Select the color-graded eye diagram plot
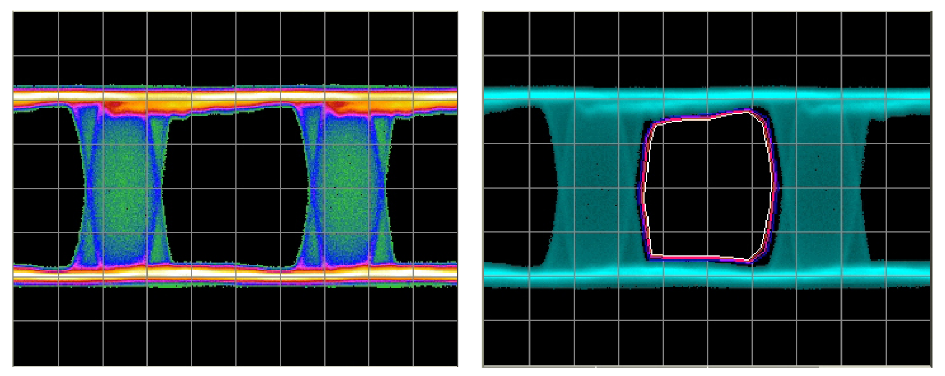Screen dimensions: 945x376 235,188
